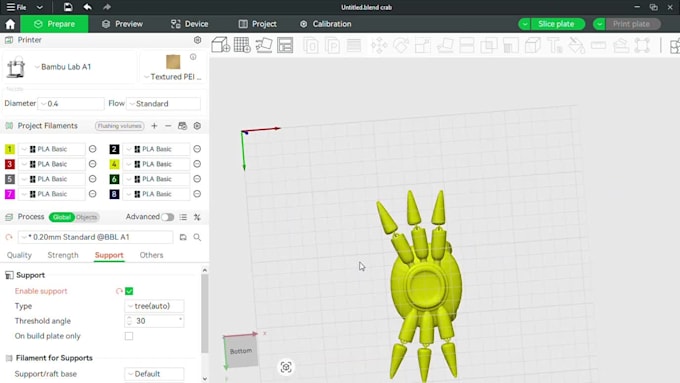Select the Lay on face tool

coord(445,45)
